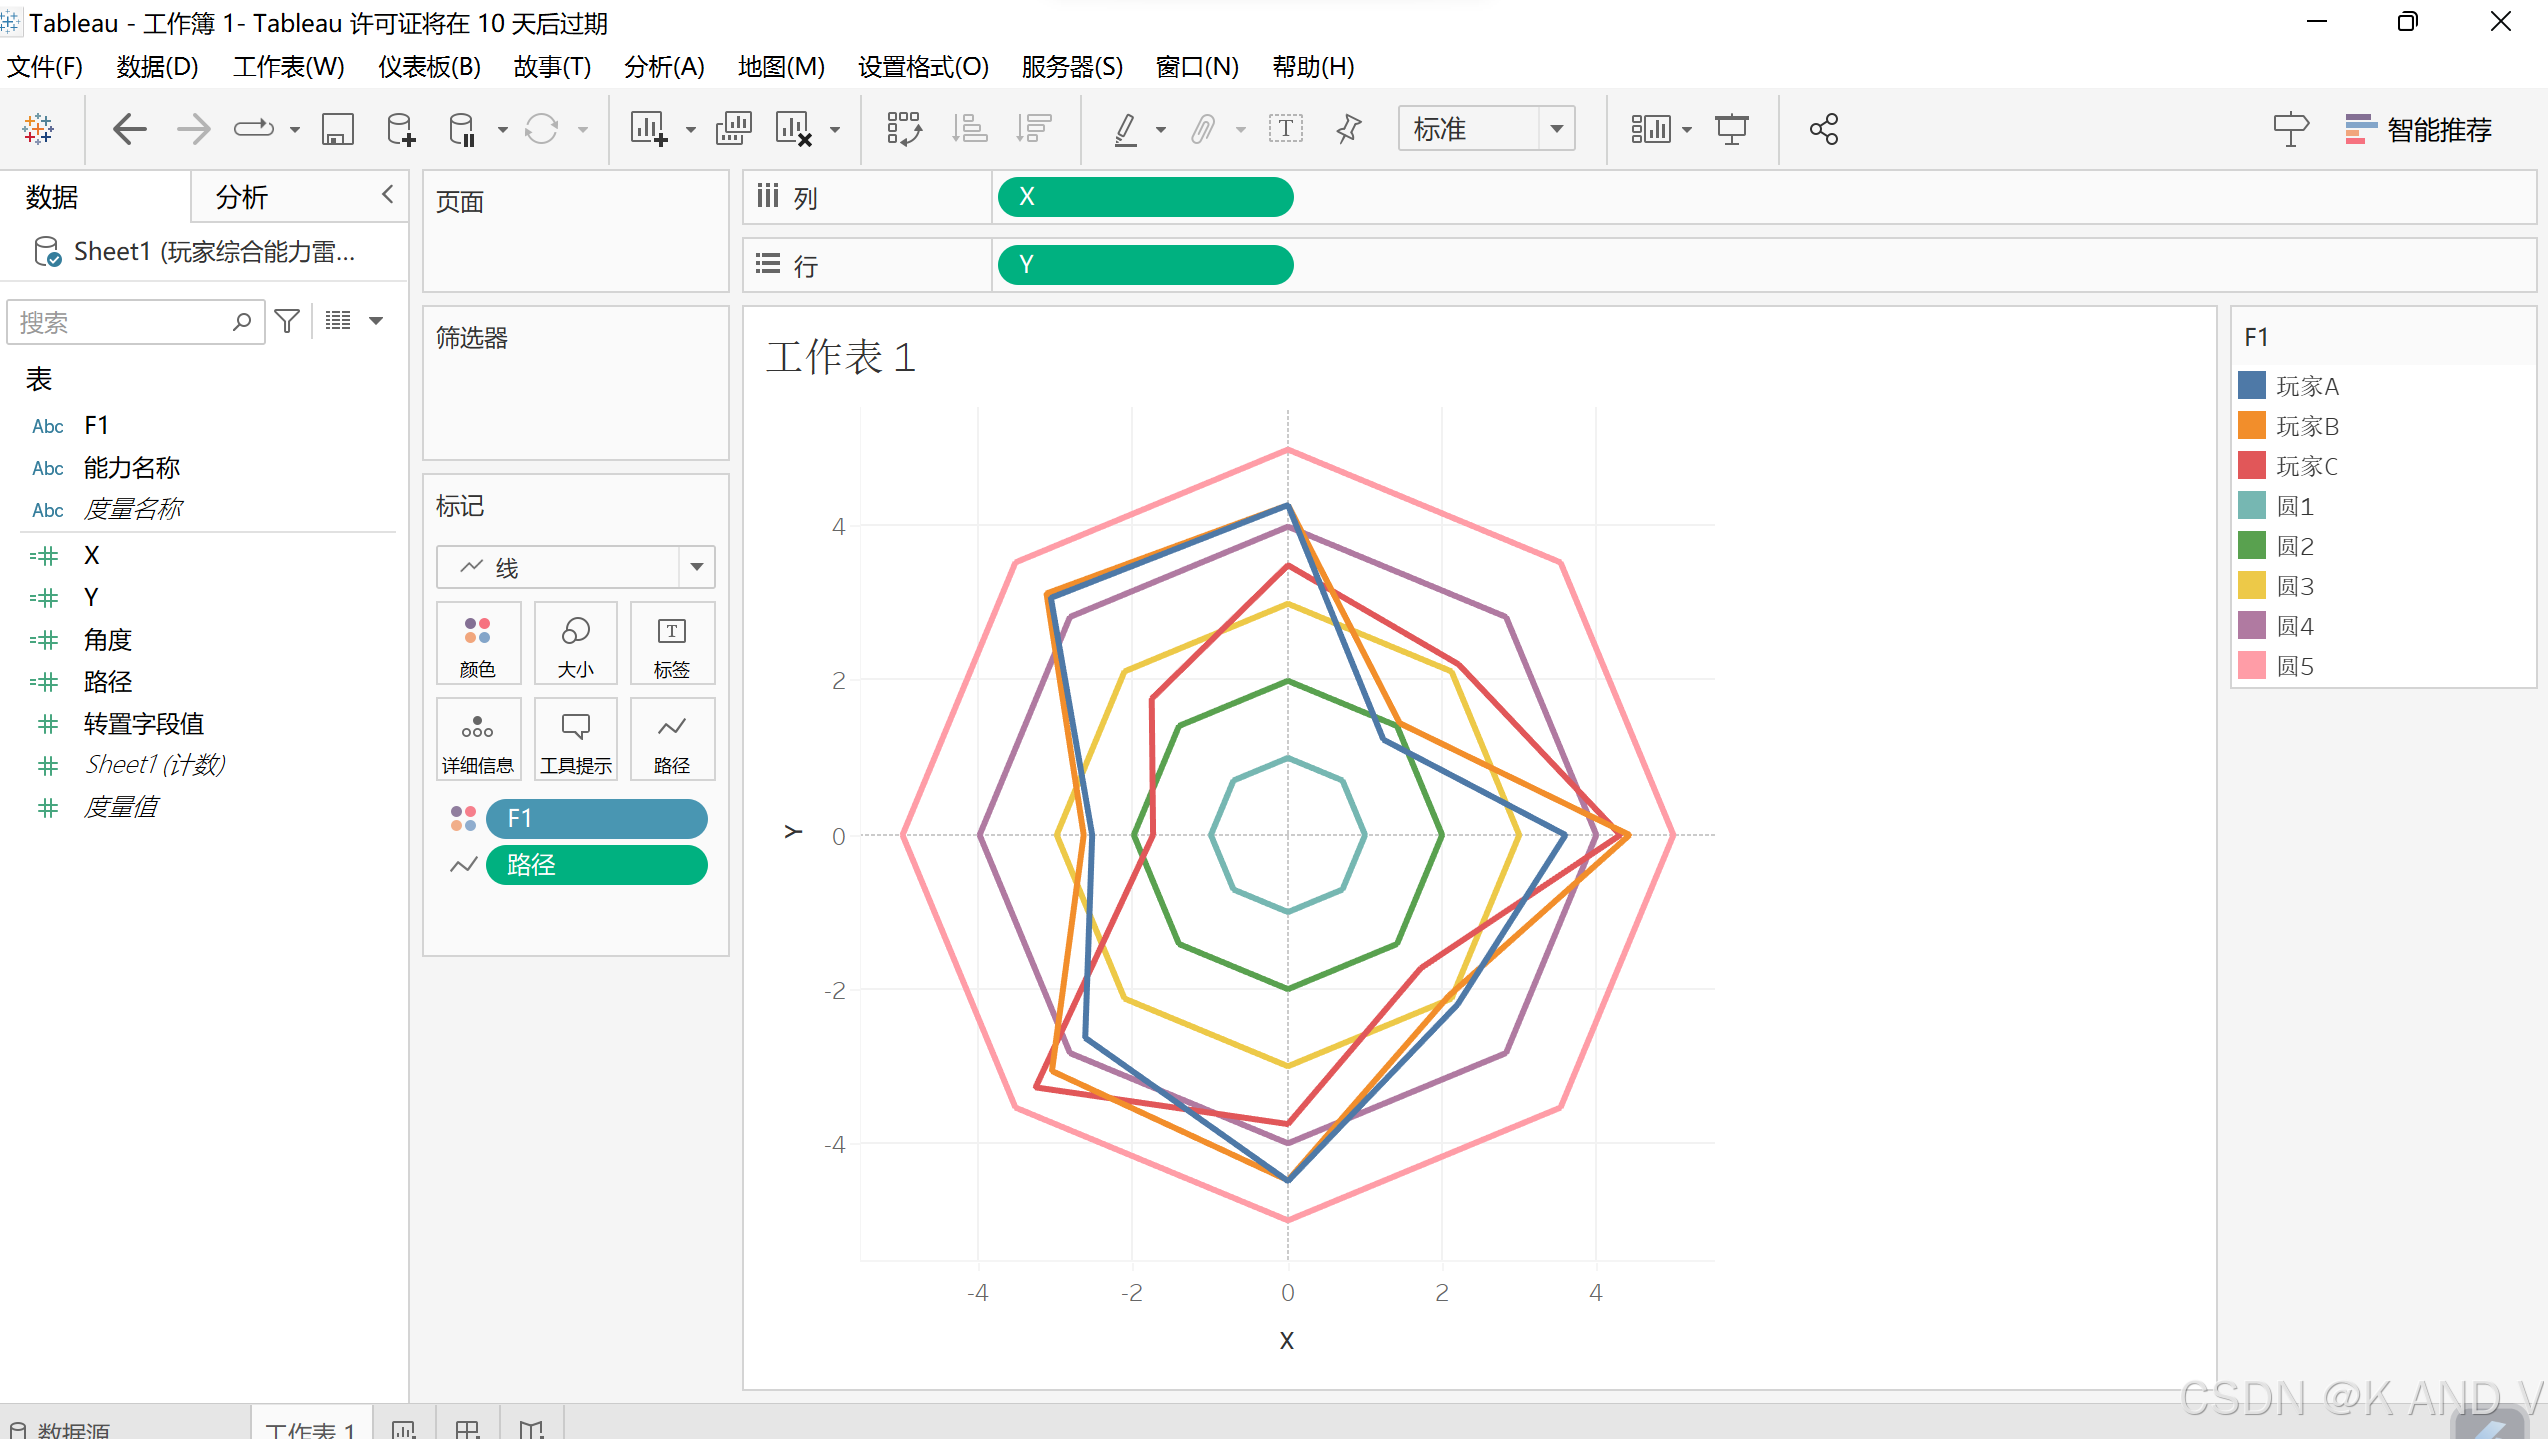Click the 玩家B orange legend swatch
2548x1439 pixels.
tap(2251, 426)
